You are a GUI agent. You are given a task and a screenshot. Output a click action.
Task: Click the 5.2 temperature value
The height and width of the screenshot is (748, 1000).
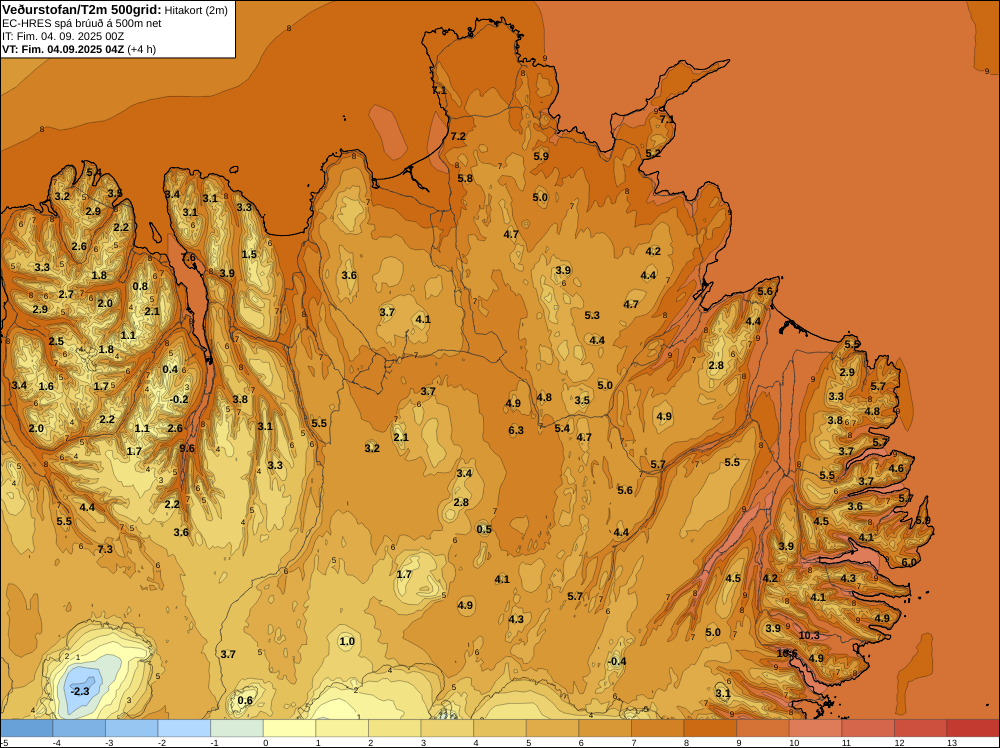[653, 154]
